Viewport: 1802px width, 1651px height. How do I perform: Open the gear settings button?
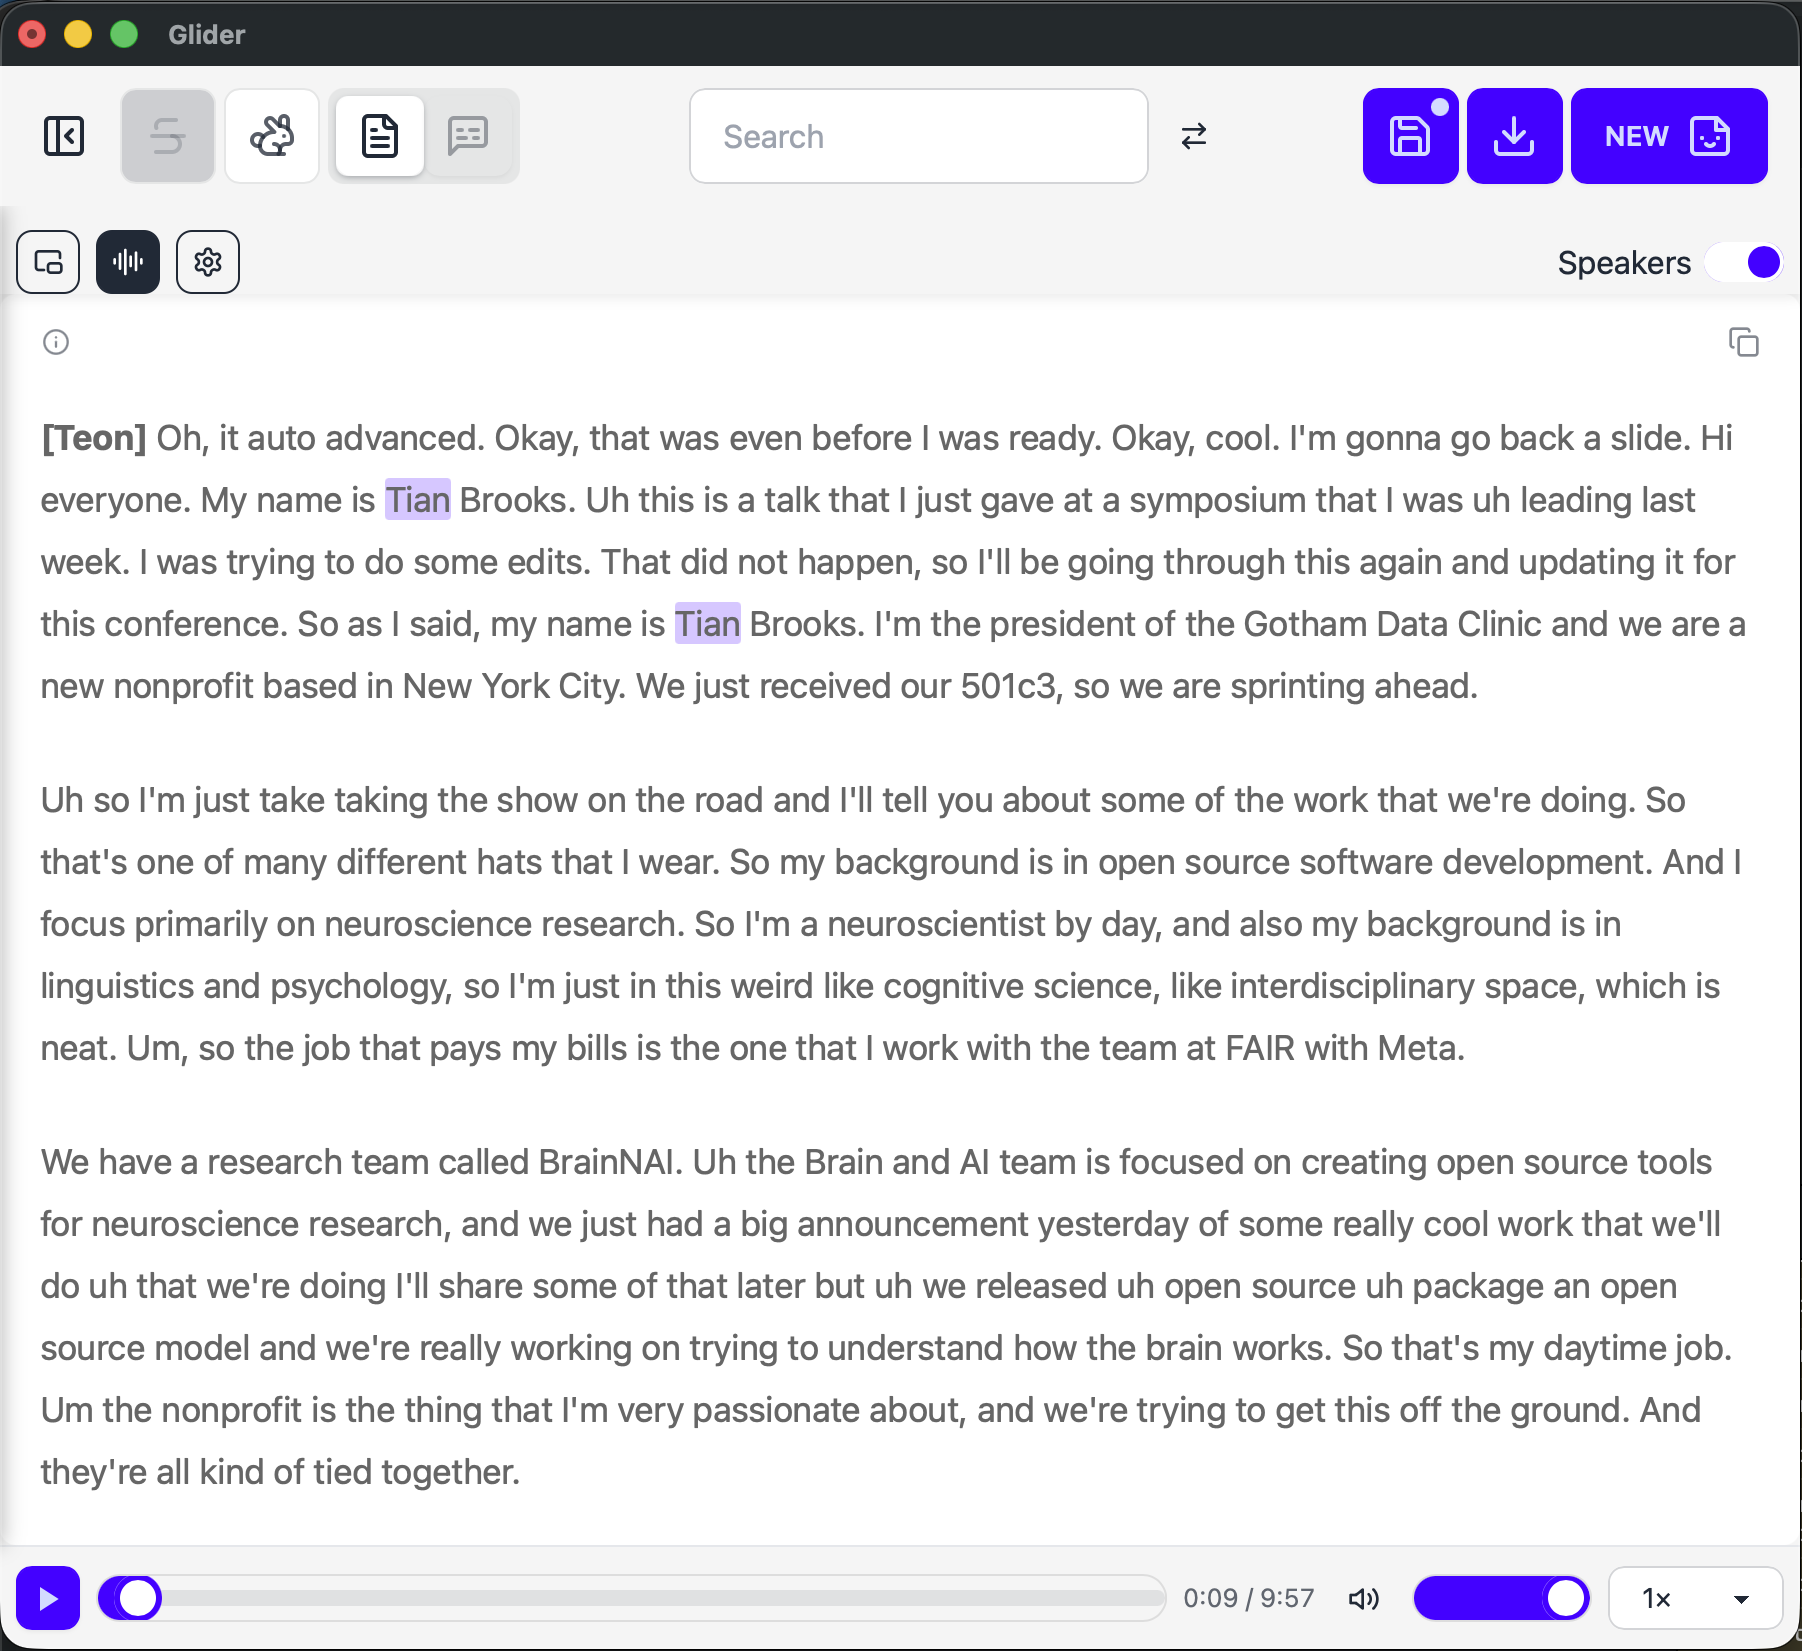tap(208, 262)
